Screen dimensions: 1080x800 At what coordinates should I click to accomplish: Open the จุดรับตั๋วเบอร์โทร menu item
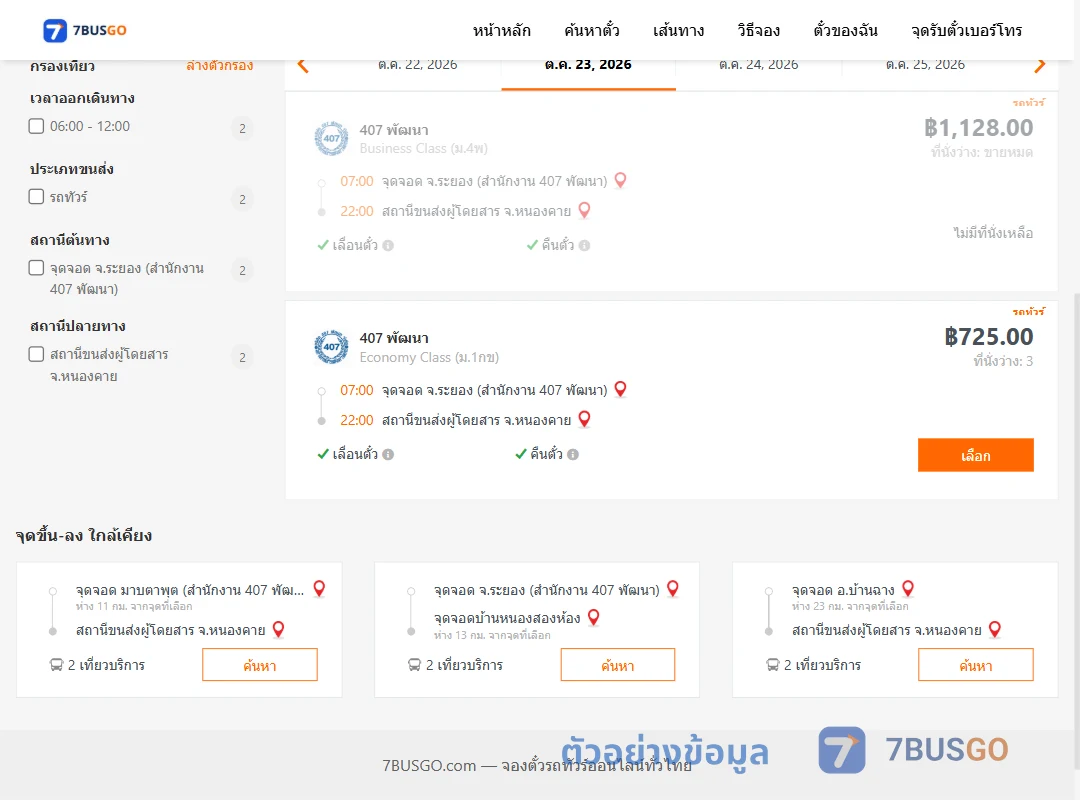[966, 31]
